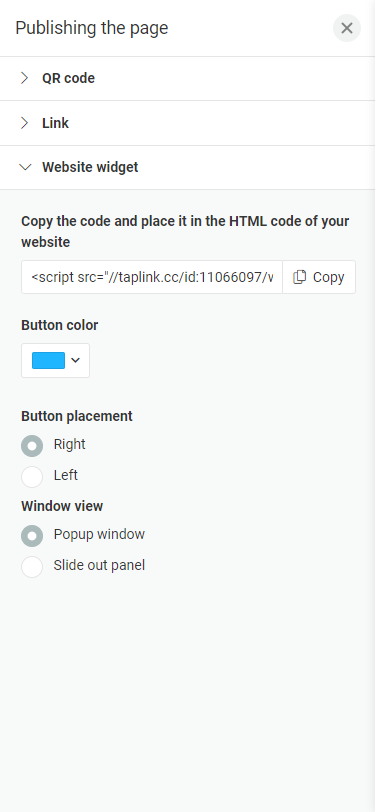Open the QR code section title
375x812 pixels.
(68, 78)
